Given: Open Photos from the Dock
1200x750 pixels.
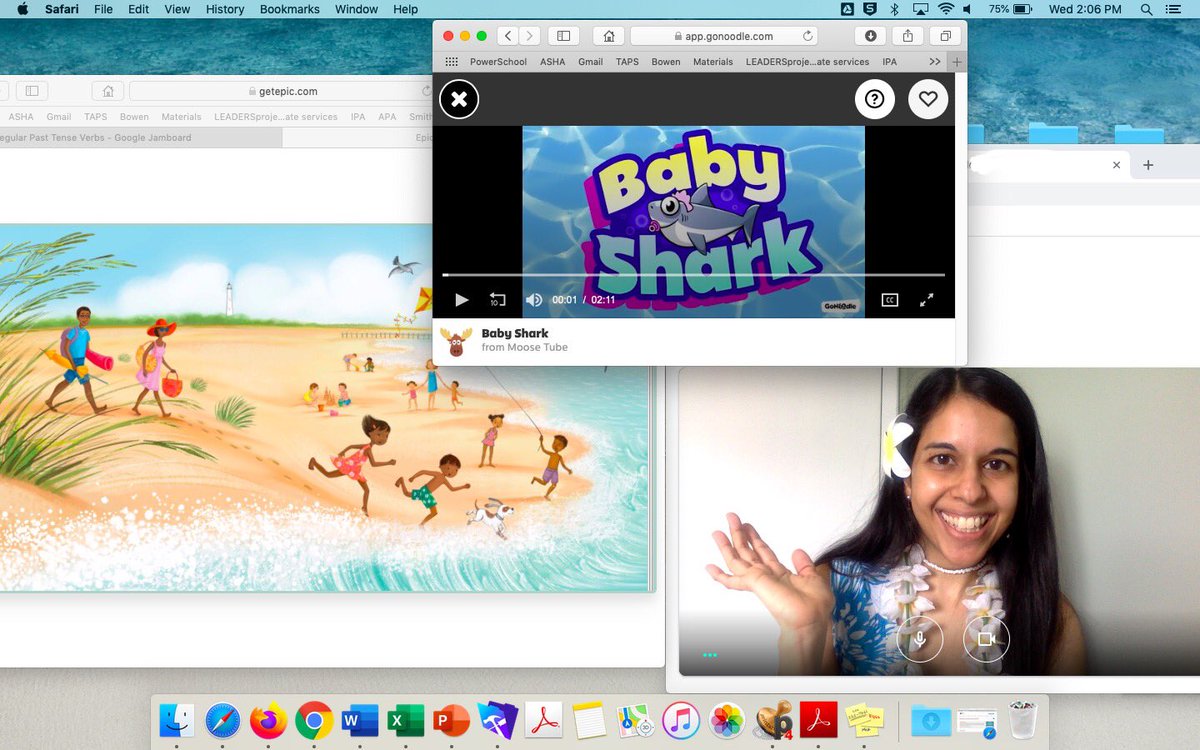Looking at the screenshot, I should coord(727,720).
